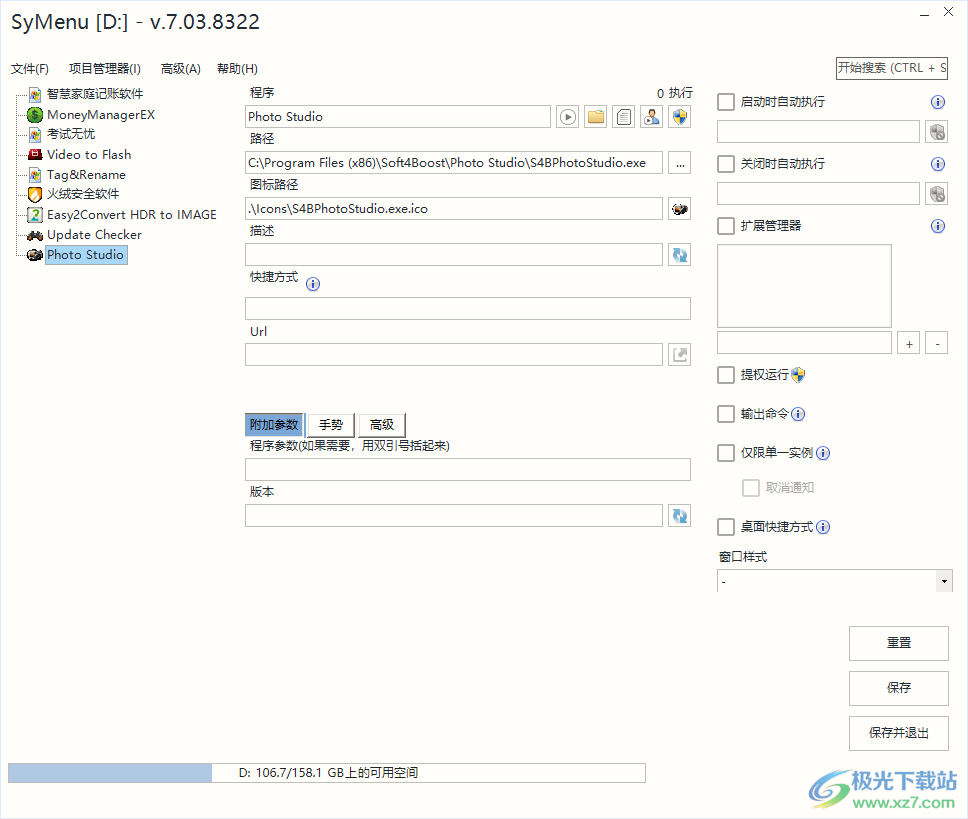
Task: Select 考试无忧 in the tree
Action: click(71, 134)
